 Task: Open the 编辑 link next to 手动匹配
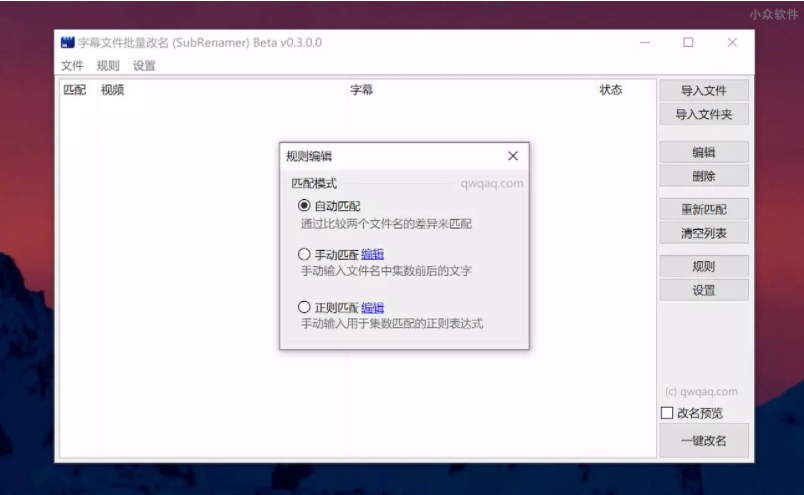[x=372, y=254]
